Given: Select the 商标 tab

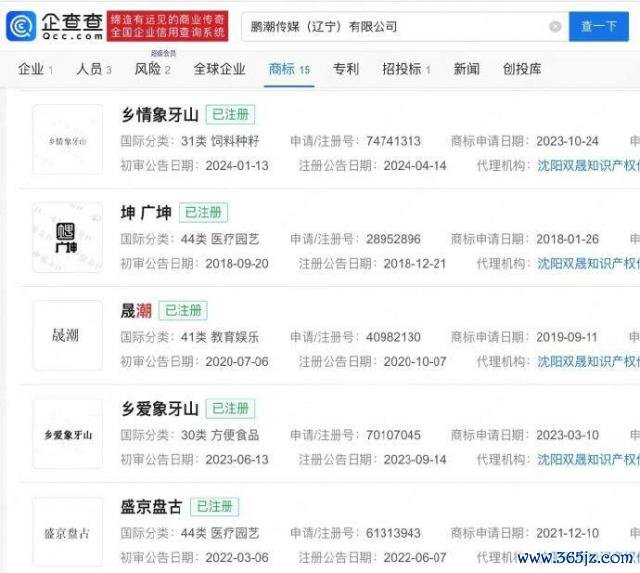Looking at the screenshot, I should click(x=289, y=69).
